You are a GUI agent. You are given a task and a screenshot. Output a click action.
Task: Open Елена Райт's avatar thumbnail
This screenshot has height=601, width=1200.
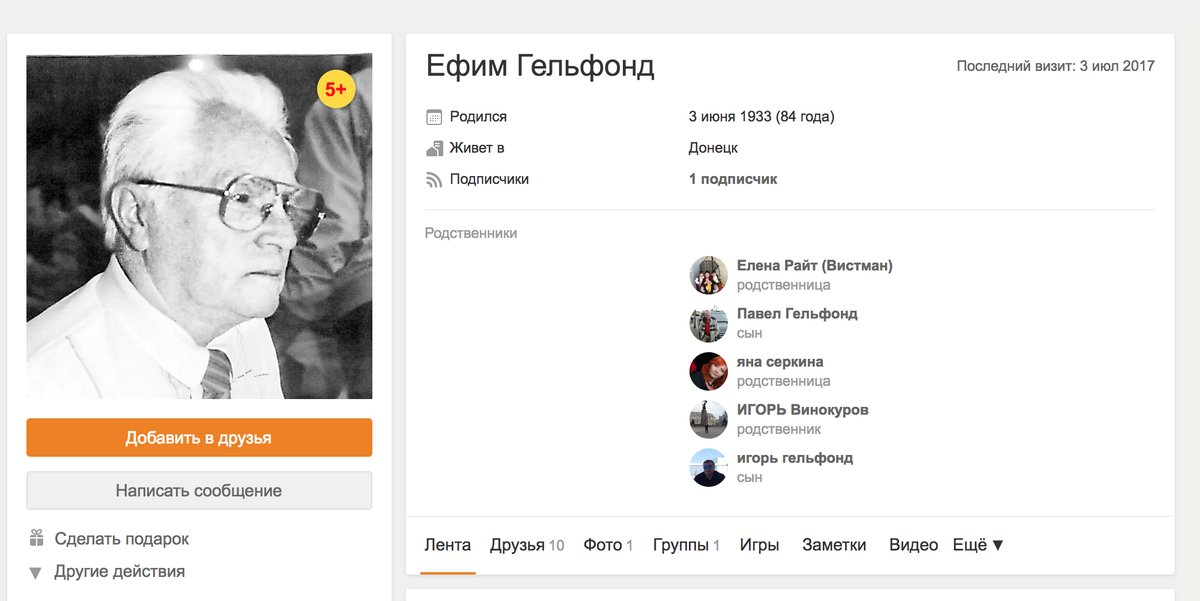point(708,275)
